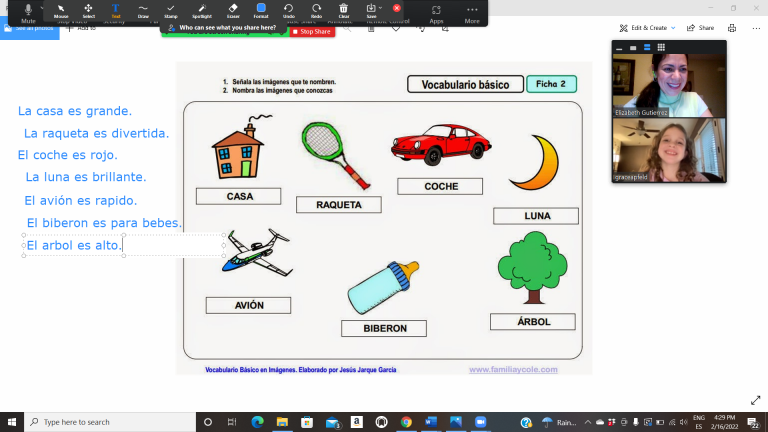The height and width of the screenshot is (432, 768).
Task: Launch Microsoft Edge from taskbar
Action: (257, 422)
